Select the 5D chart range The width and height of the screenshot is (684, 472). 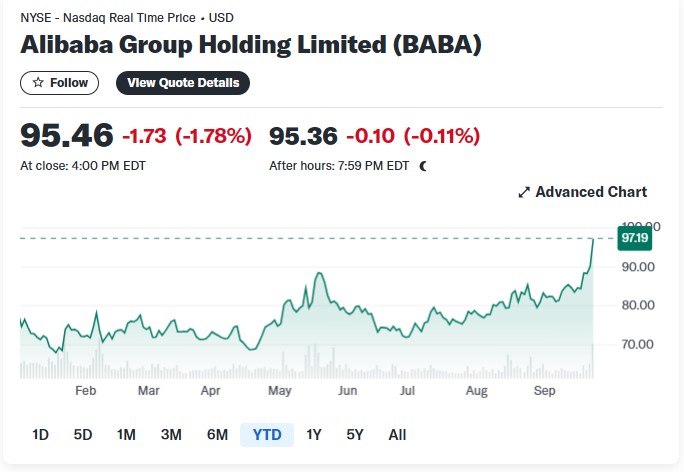pos(82,435)
